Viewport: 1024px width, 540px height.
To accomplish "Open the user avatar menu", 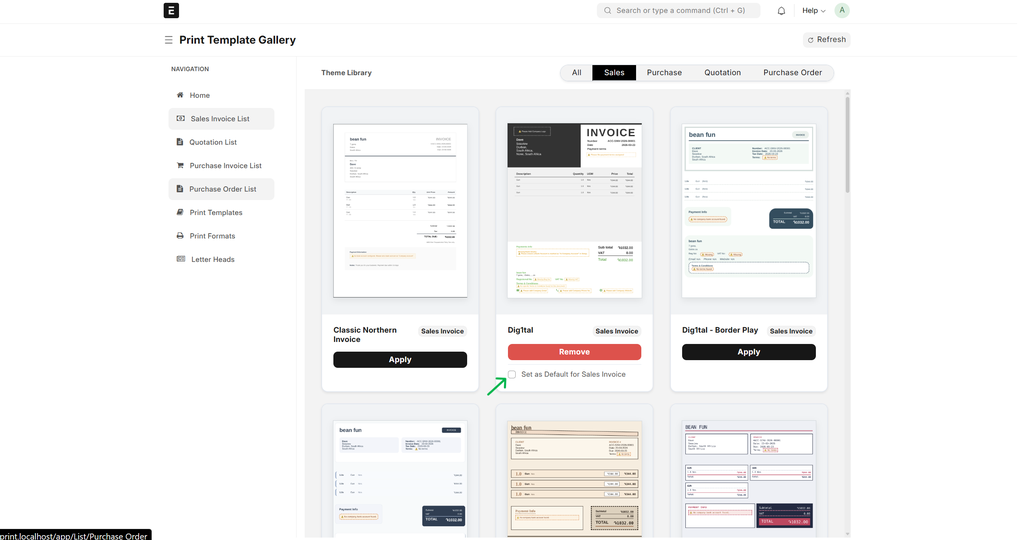I will tap(842, 11).
